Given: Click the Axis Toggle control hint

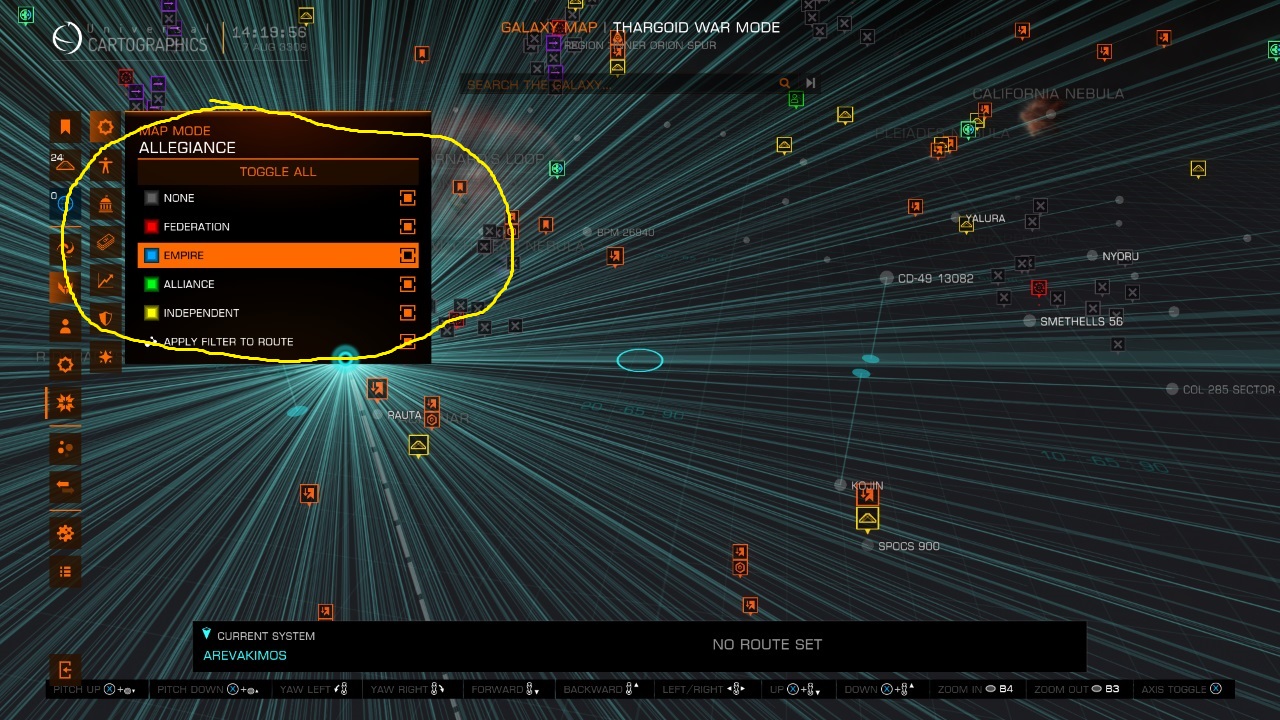Looking at the screenshot, I should pyautogui.click(x=1182, y=689).
